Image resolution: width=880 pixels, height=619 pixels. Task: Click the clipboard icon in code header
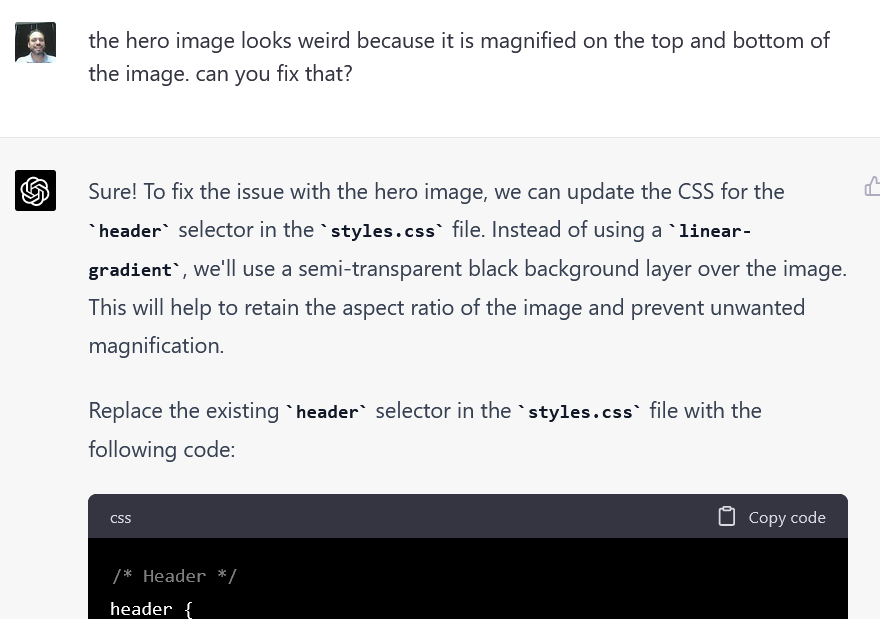726,516
